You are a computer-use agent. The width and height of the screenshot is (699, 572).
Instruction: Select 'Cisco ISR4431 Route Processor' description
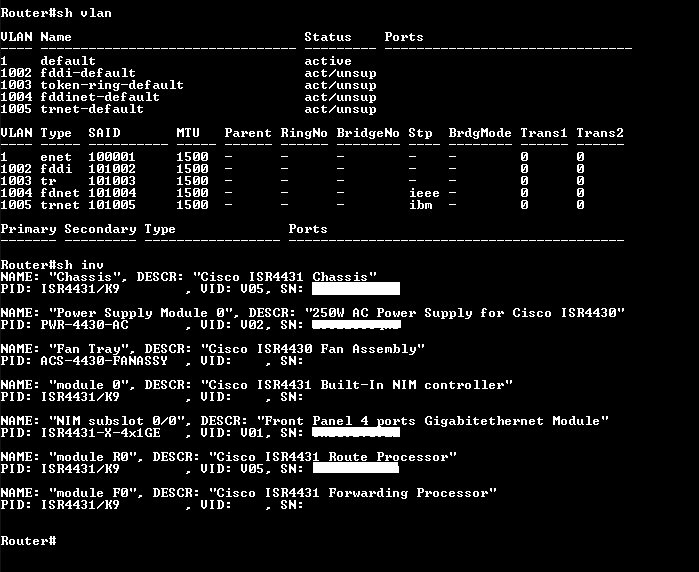tap(333, 457)
